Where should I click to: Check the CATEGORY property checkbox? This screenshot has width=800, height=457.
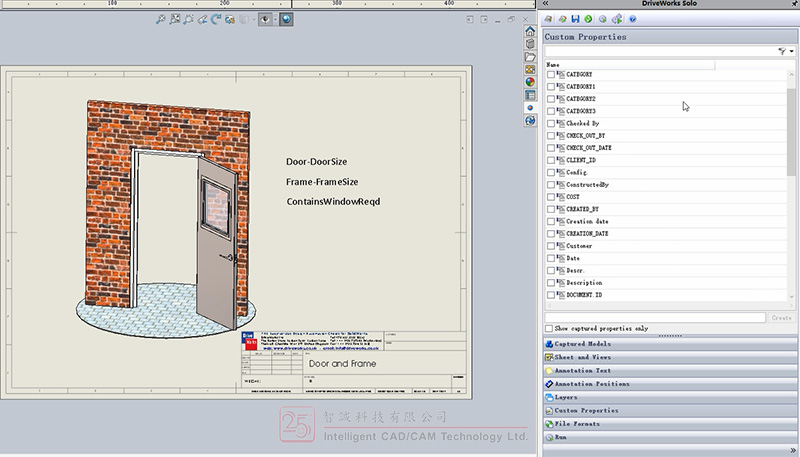point(550,75)
